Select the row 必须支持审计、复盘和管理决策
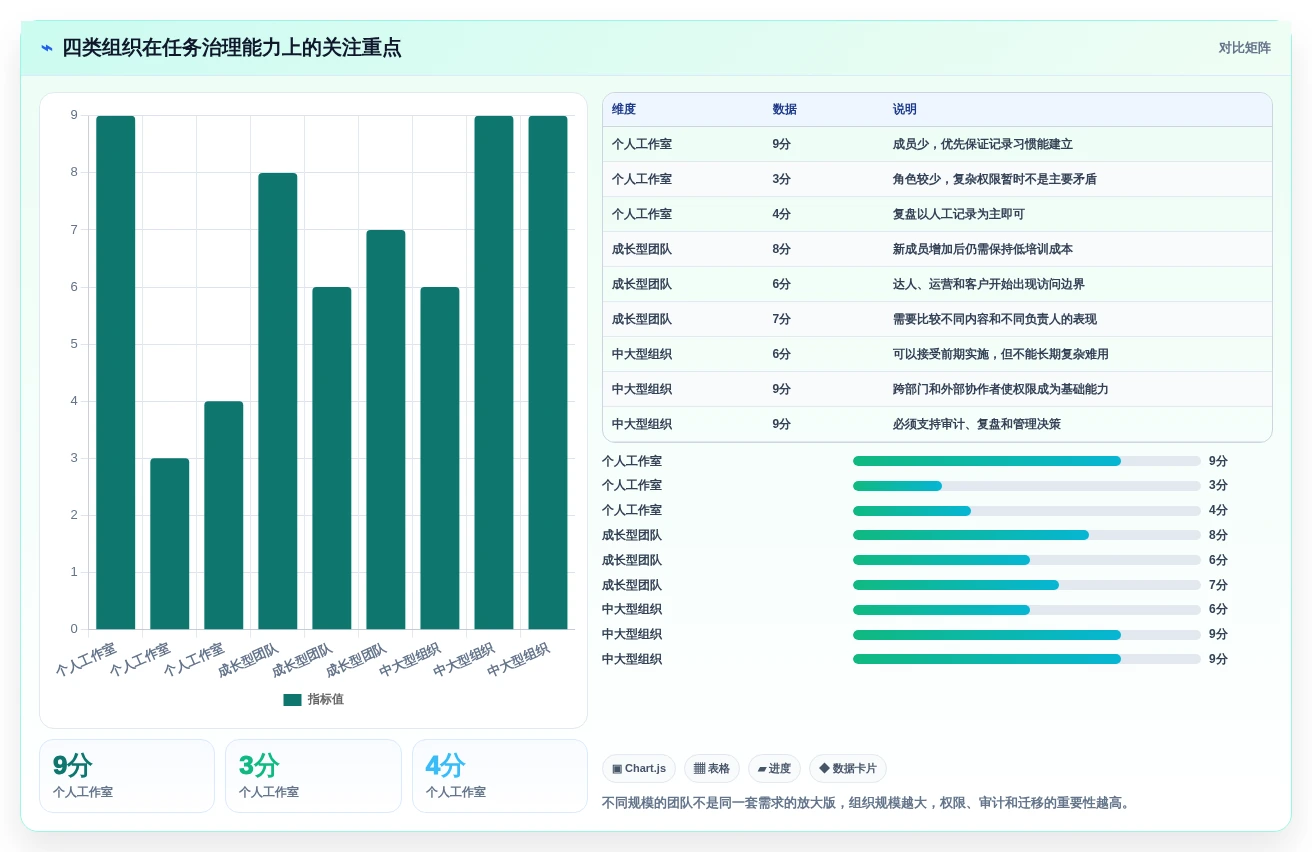The height and width of the screenshot is (852, 1312). tap(937, 424)
